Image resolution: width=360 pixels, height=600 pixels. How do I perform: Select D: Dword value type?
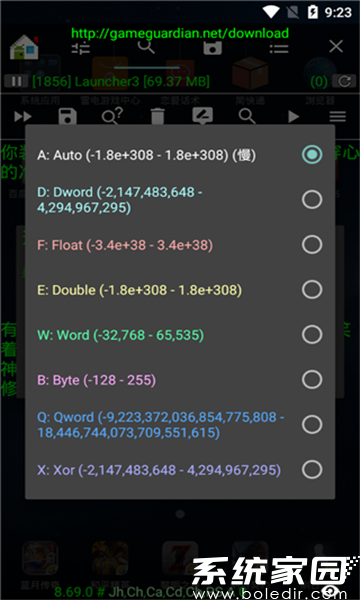click(180, 200)
